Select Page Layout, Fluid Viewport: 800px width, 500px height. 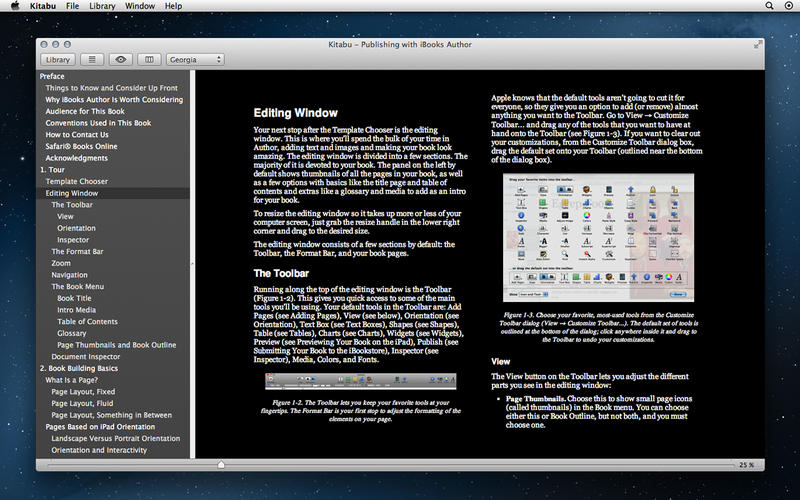[82, 404]
